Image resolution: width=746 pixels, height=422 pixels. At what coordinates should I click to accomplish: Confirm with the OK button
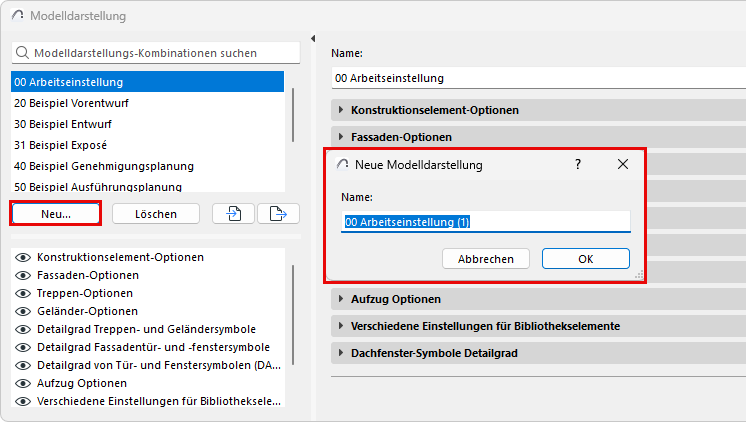[585, 259]
